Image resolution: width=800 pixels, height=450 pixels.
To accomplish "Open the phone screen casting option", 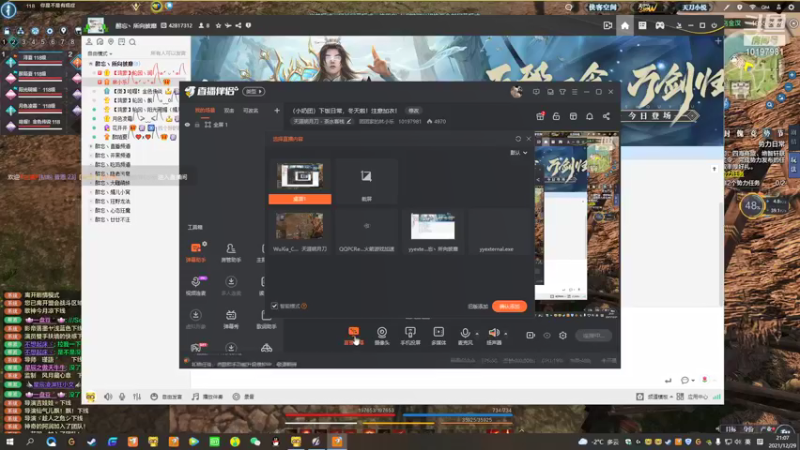I will [410, 335].
